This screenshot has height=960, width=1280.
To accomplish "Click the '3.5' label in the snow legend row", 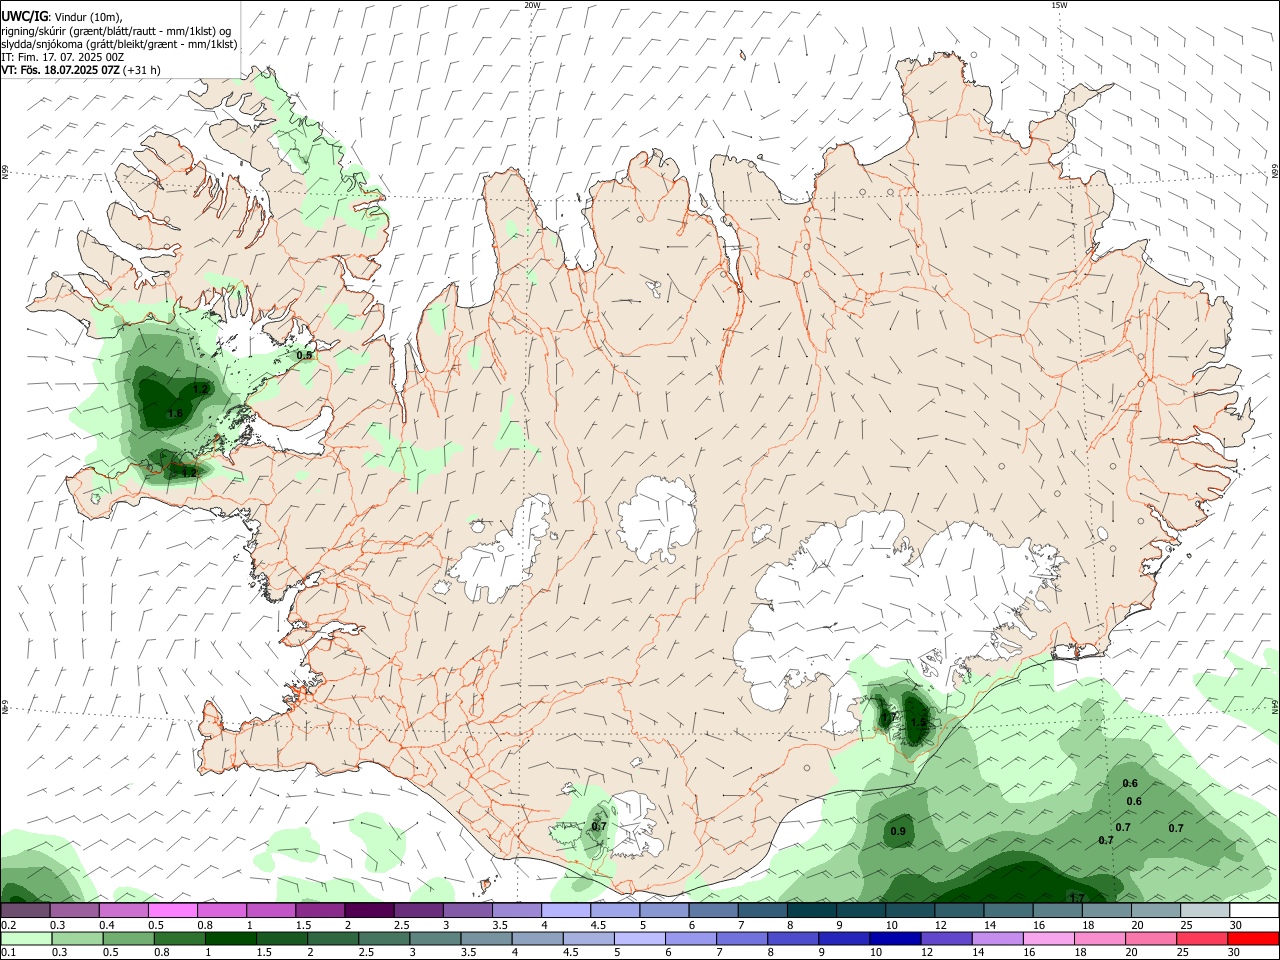I will pyautogui.click(x=501, y=925).
